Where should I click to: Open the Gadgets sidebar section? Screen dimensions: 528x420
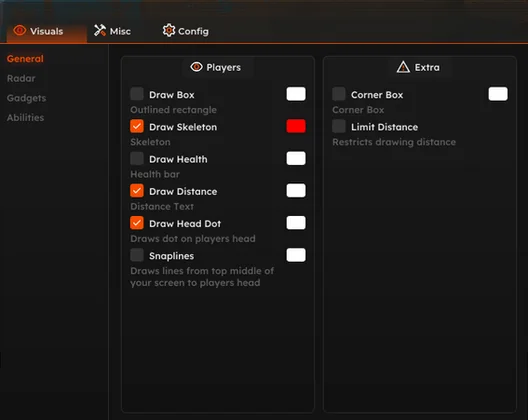coord(26,98)
